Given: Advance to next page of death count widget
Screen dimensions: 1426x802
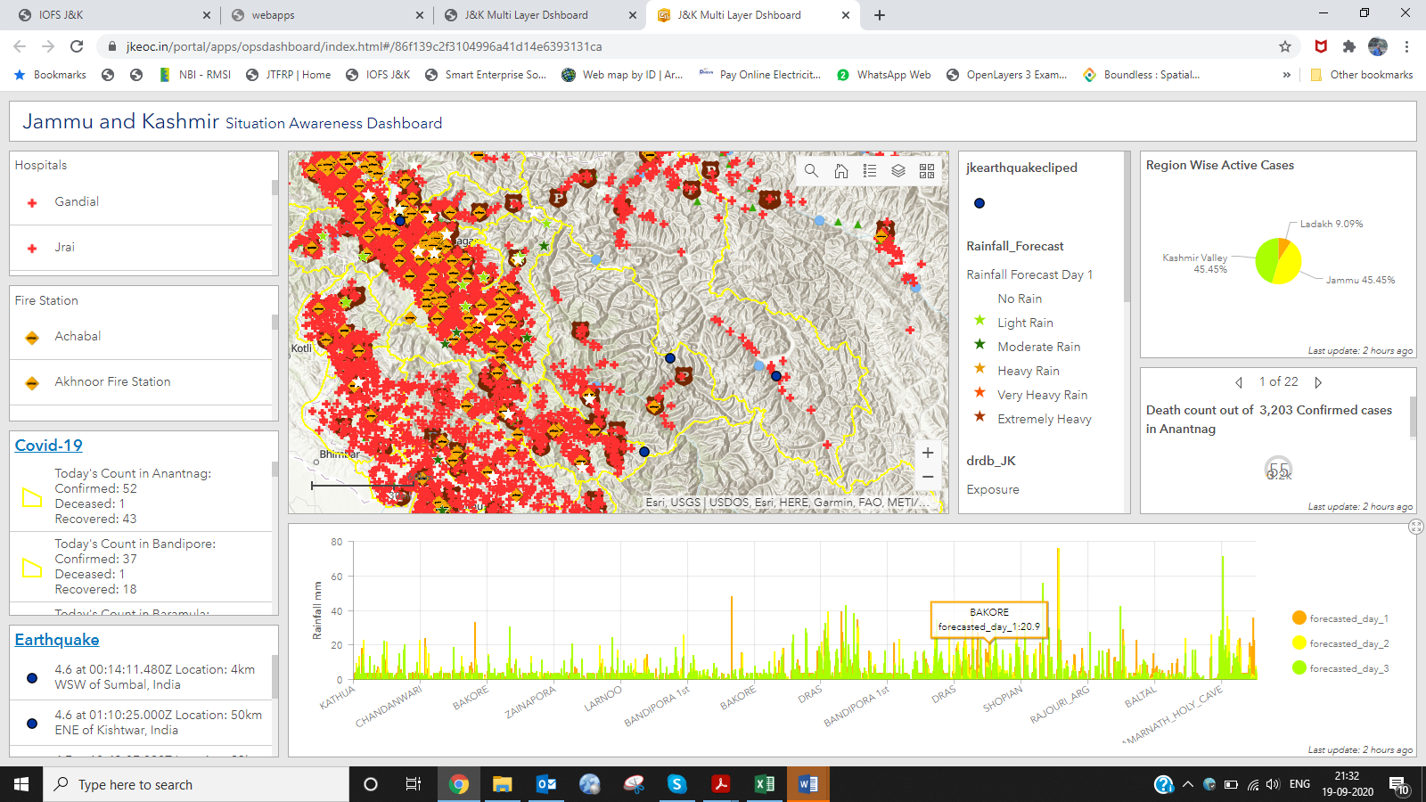Looking at the screenshot, I should tap(1318, 382).
